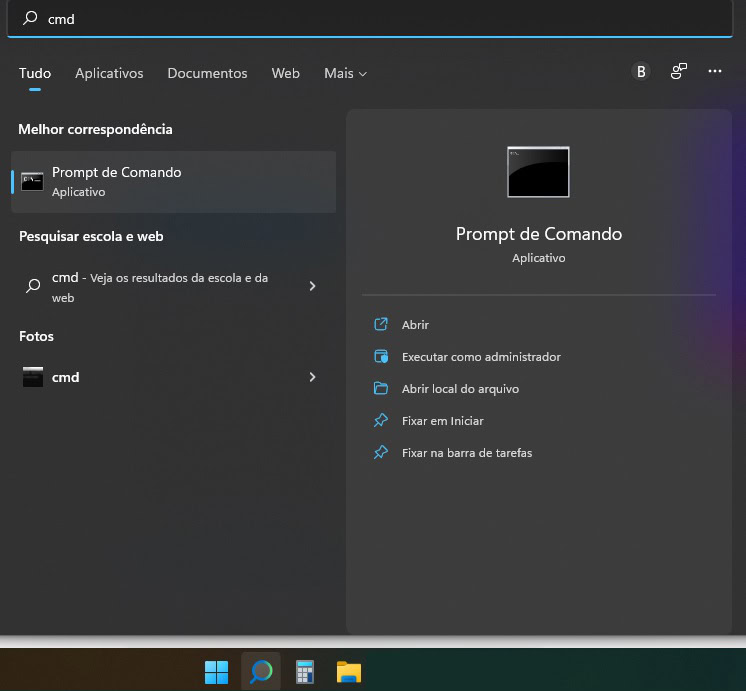Click Abrir to open Command Prompt
746x691 pixels.
[x=415, y=325]
